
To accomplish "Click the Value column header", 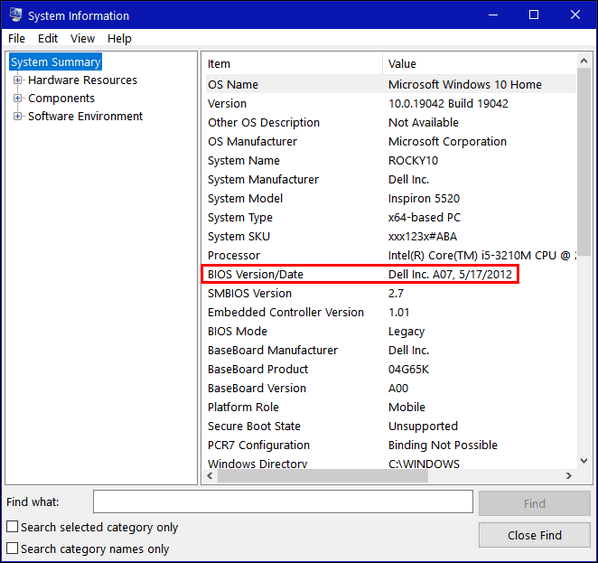I will click(479, 64).
